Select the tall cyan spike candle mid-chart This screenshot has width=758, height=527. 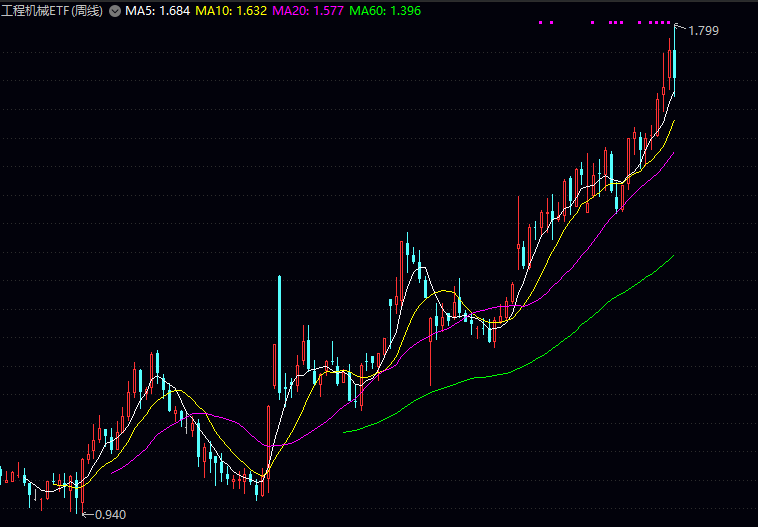click(279, 330)
